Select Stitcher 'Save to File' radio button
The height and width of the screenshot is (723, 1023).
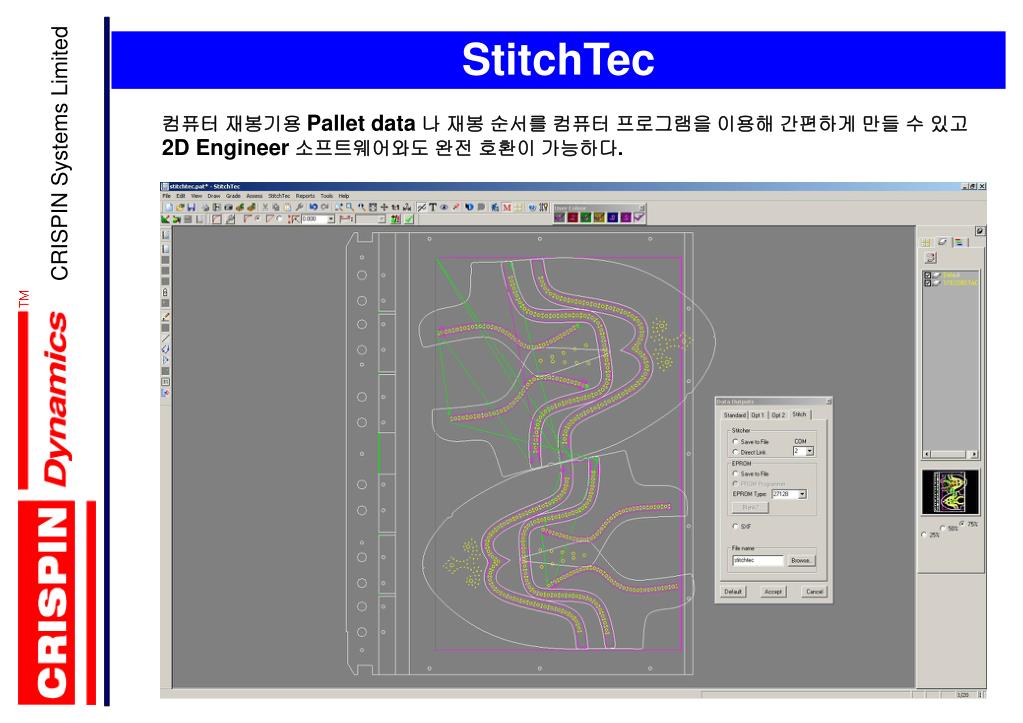(735, 442)
